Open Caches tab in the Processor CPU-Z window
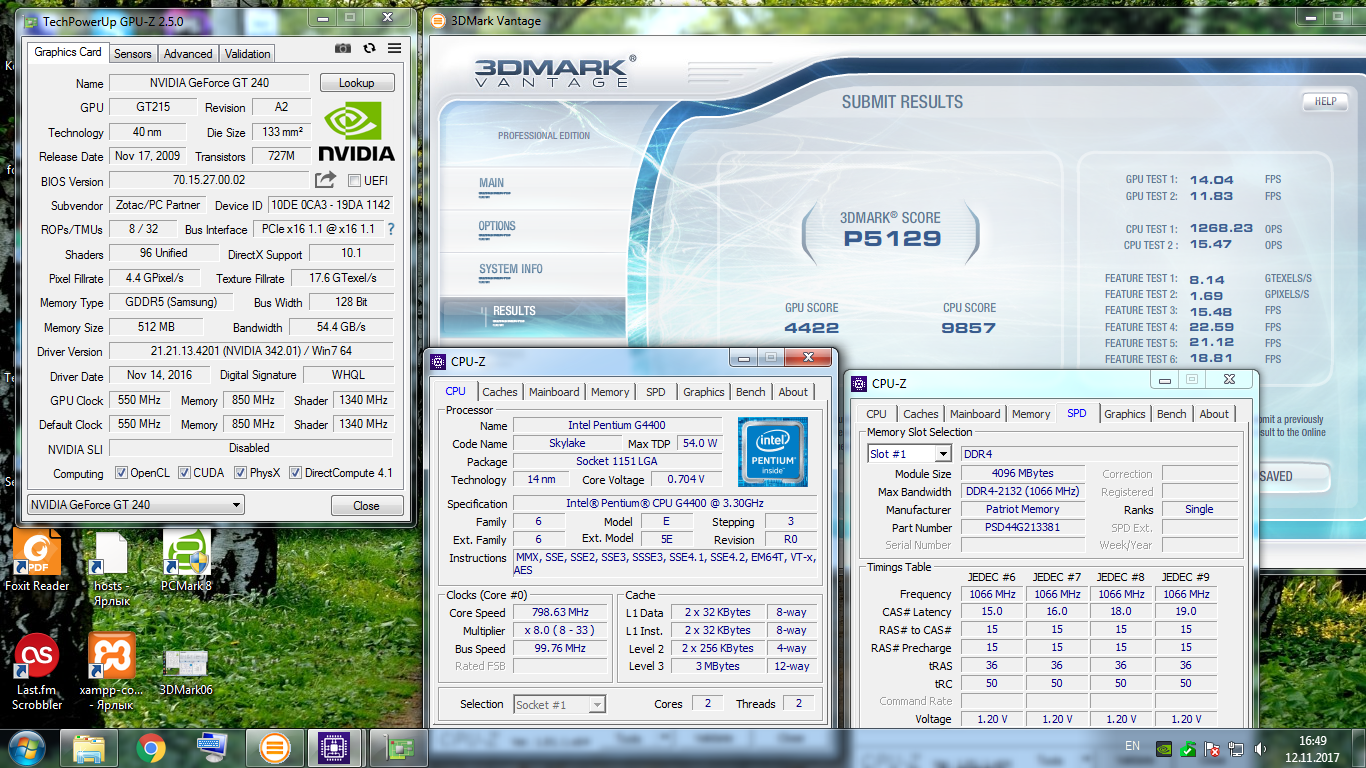 (500, 392)
